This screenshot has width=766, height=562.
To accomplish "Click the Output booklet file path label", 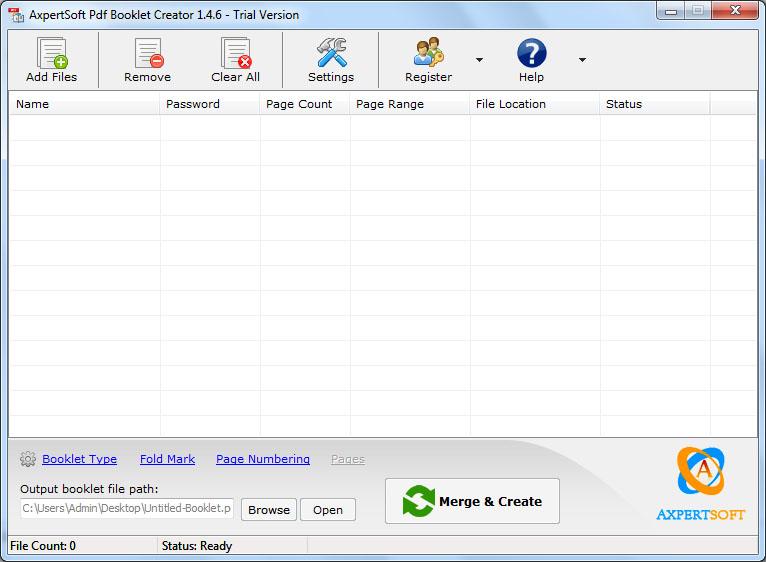I will point(89,489).
